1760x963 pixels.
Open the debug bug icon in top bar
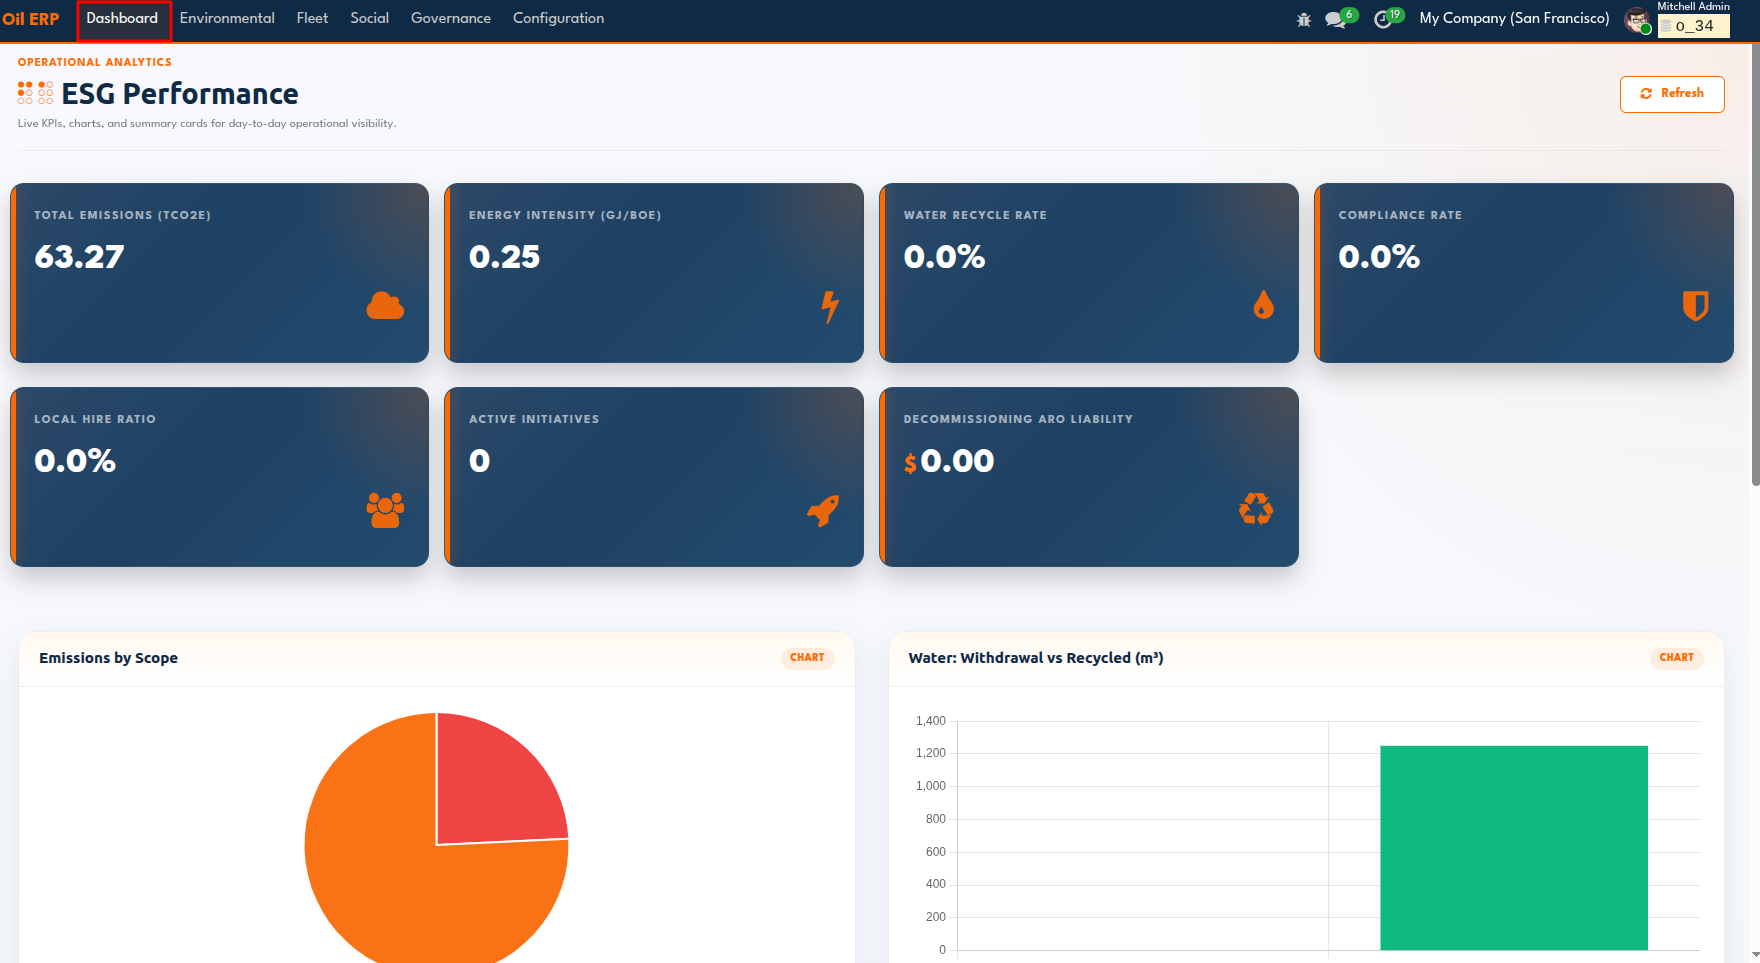tap(1304, 19)
